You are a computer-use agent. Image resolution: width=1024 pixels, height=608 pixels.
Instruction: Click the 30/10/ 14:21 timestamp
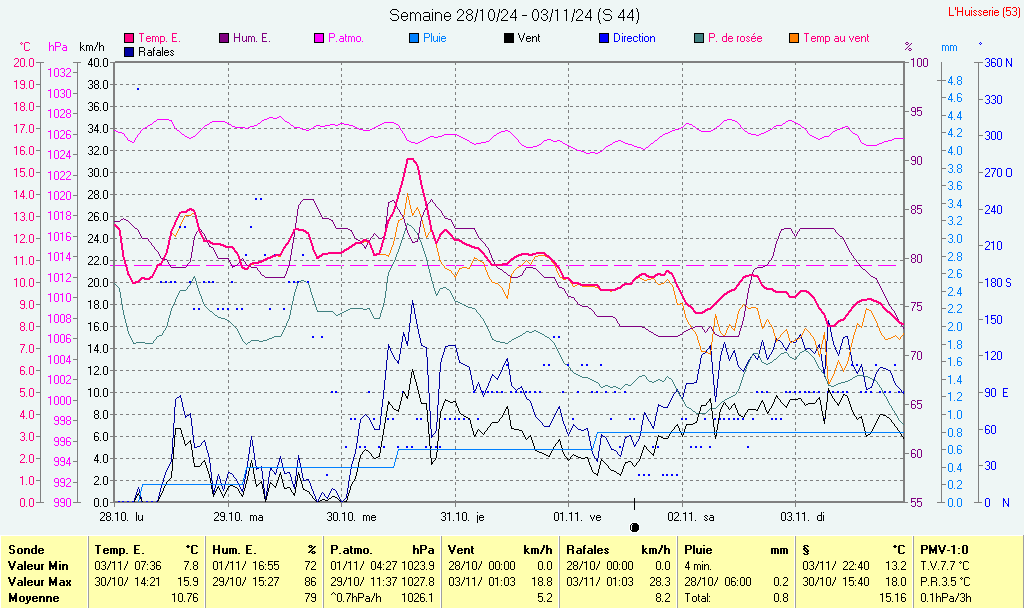tap(128, 582)
